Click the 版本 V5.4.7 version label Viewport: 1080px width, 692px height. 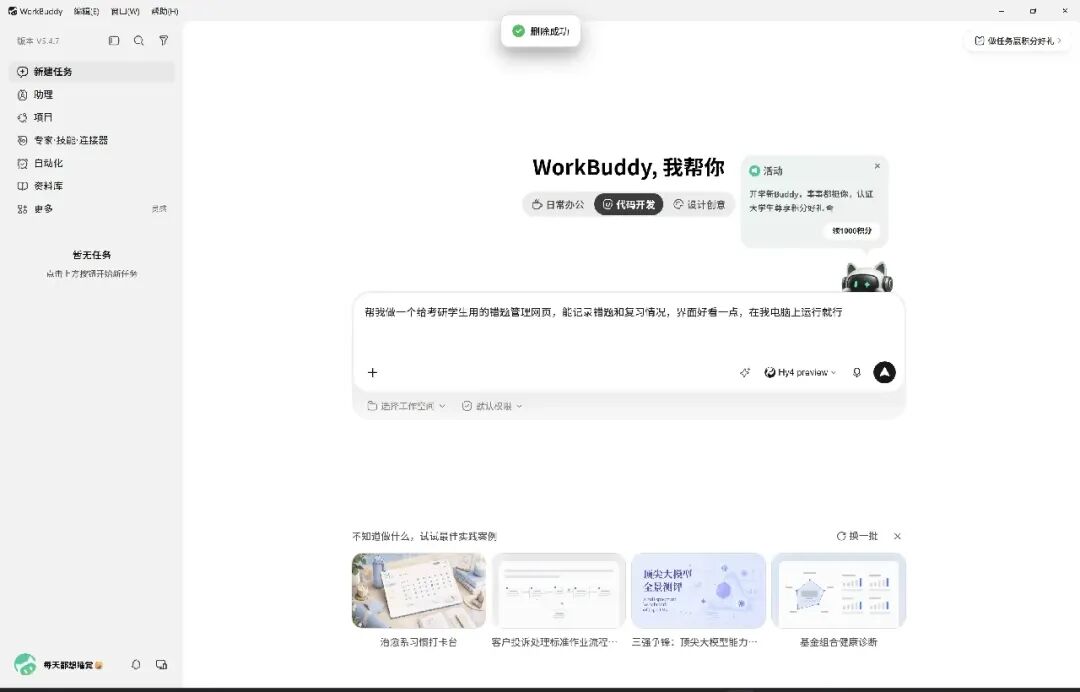38,41
